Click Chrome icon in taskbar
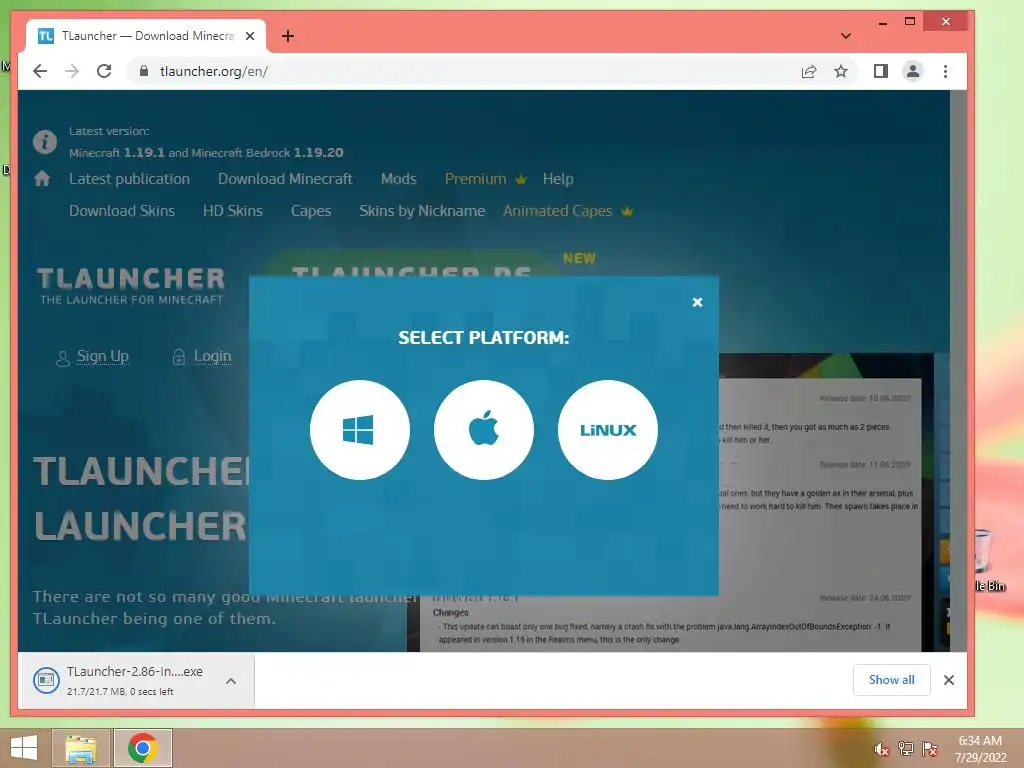 (142, 748)
